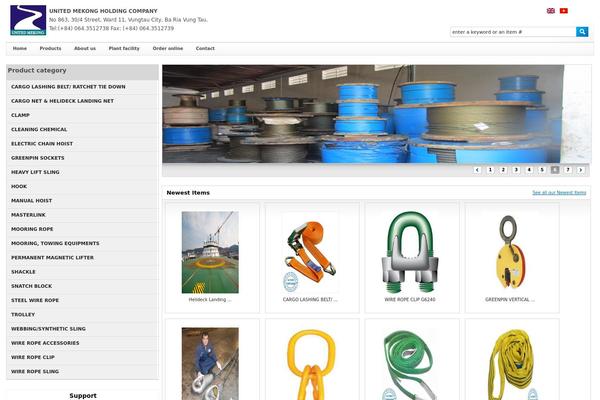Open the About us menu item

tap(85, 49)
